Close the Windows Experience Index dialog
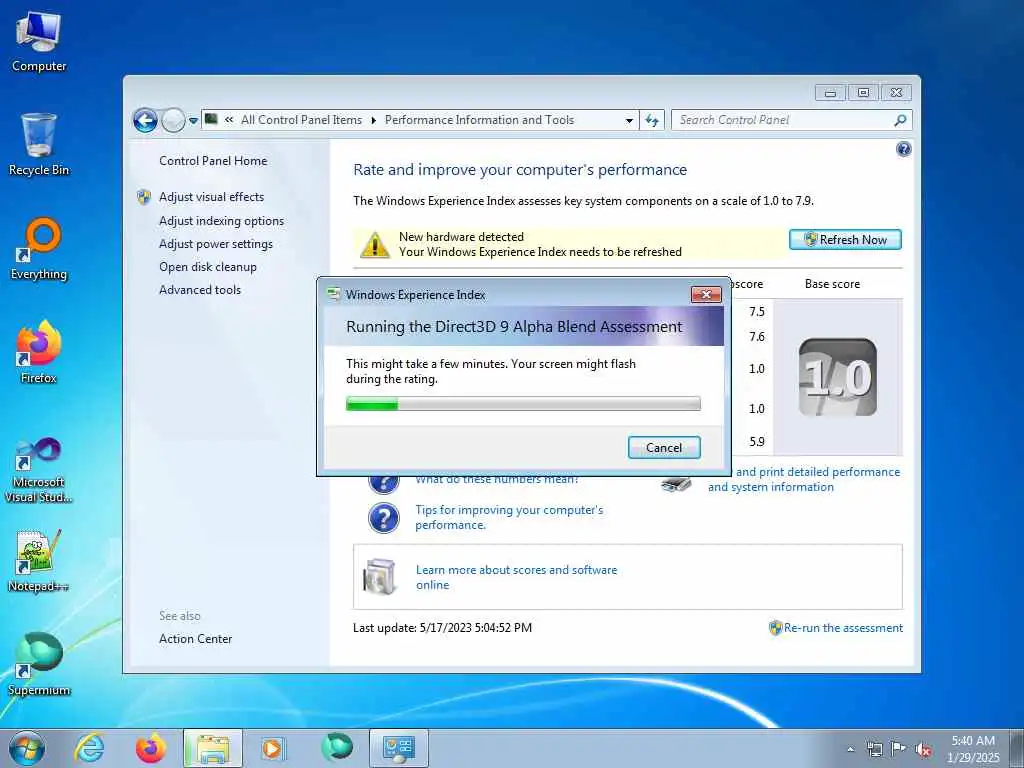The image size is (1024, 768). 706,295
